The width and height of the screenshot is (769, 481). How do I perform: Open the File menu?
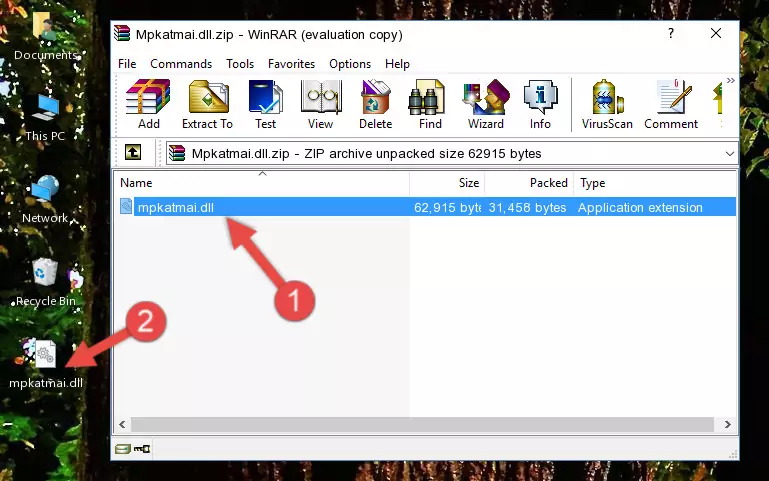pyautogui.click(x=127, y=64)
